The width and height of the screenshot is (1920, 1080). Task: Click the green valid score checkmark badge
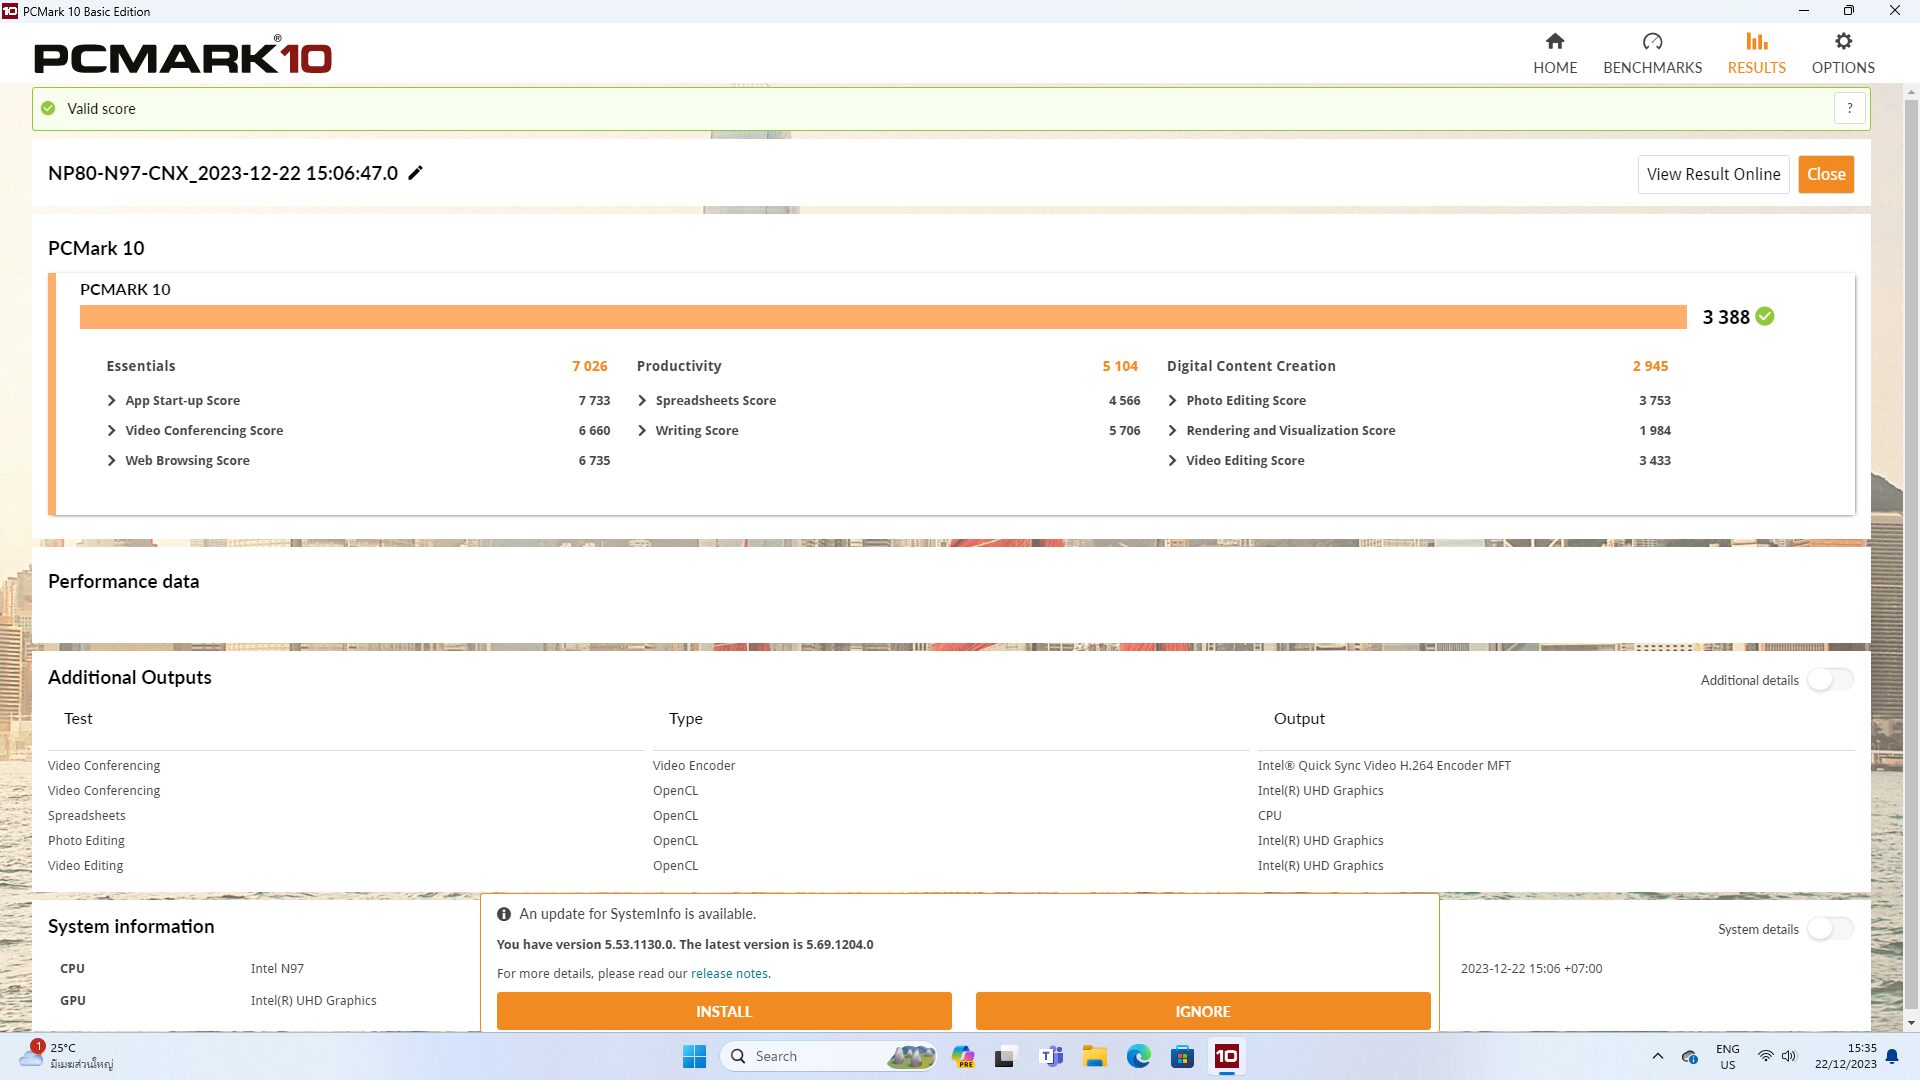coord(1765,316)
